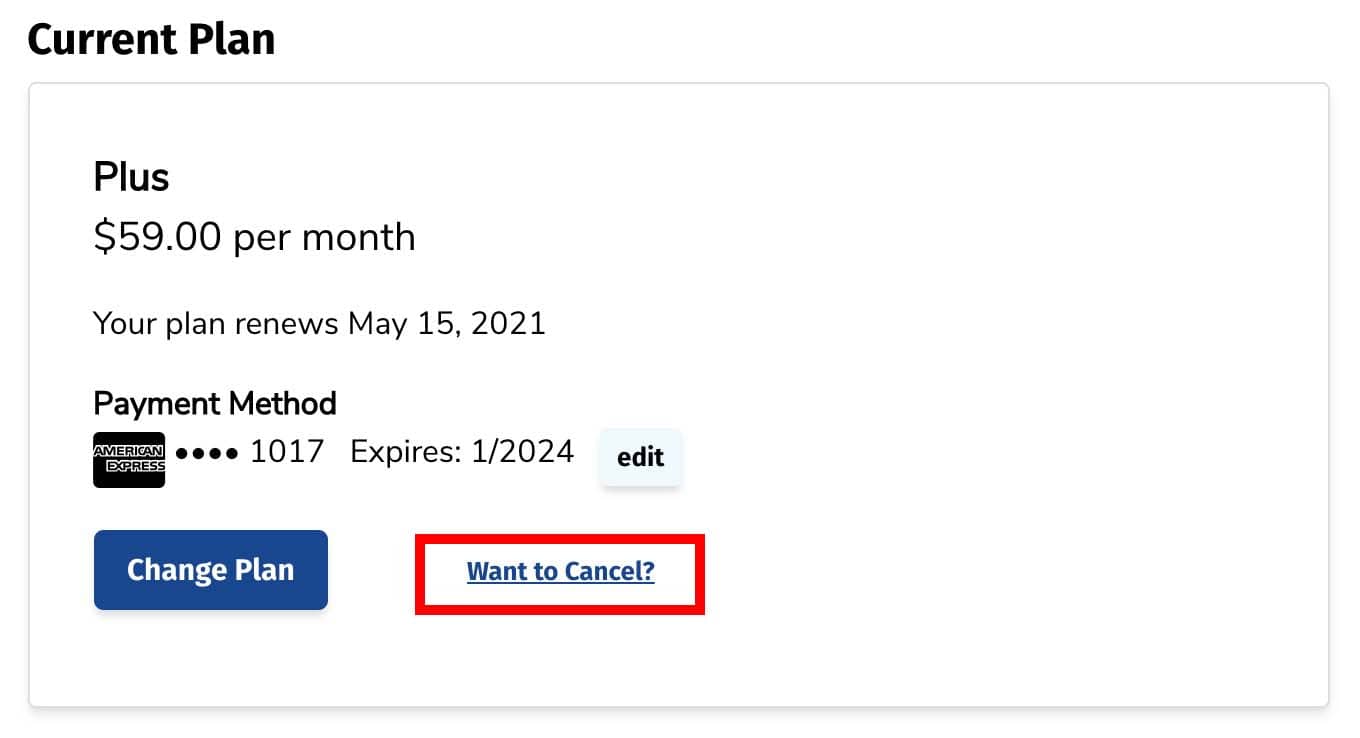Image resolution: width=1360 pixels, height=738 pixels.
Task: Select the Plus plan name
Action: (131, 177)
